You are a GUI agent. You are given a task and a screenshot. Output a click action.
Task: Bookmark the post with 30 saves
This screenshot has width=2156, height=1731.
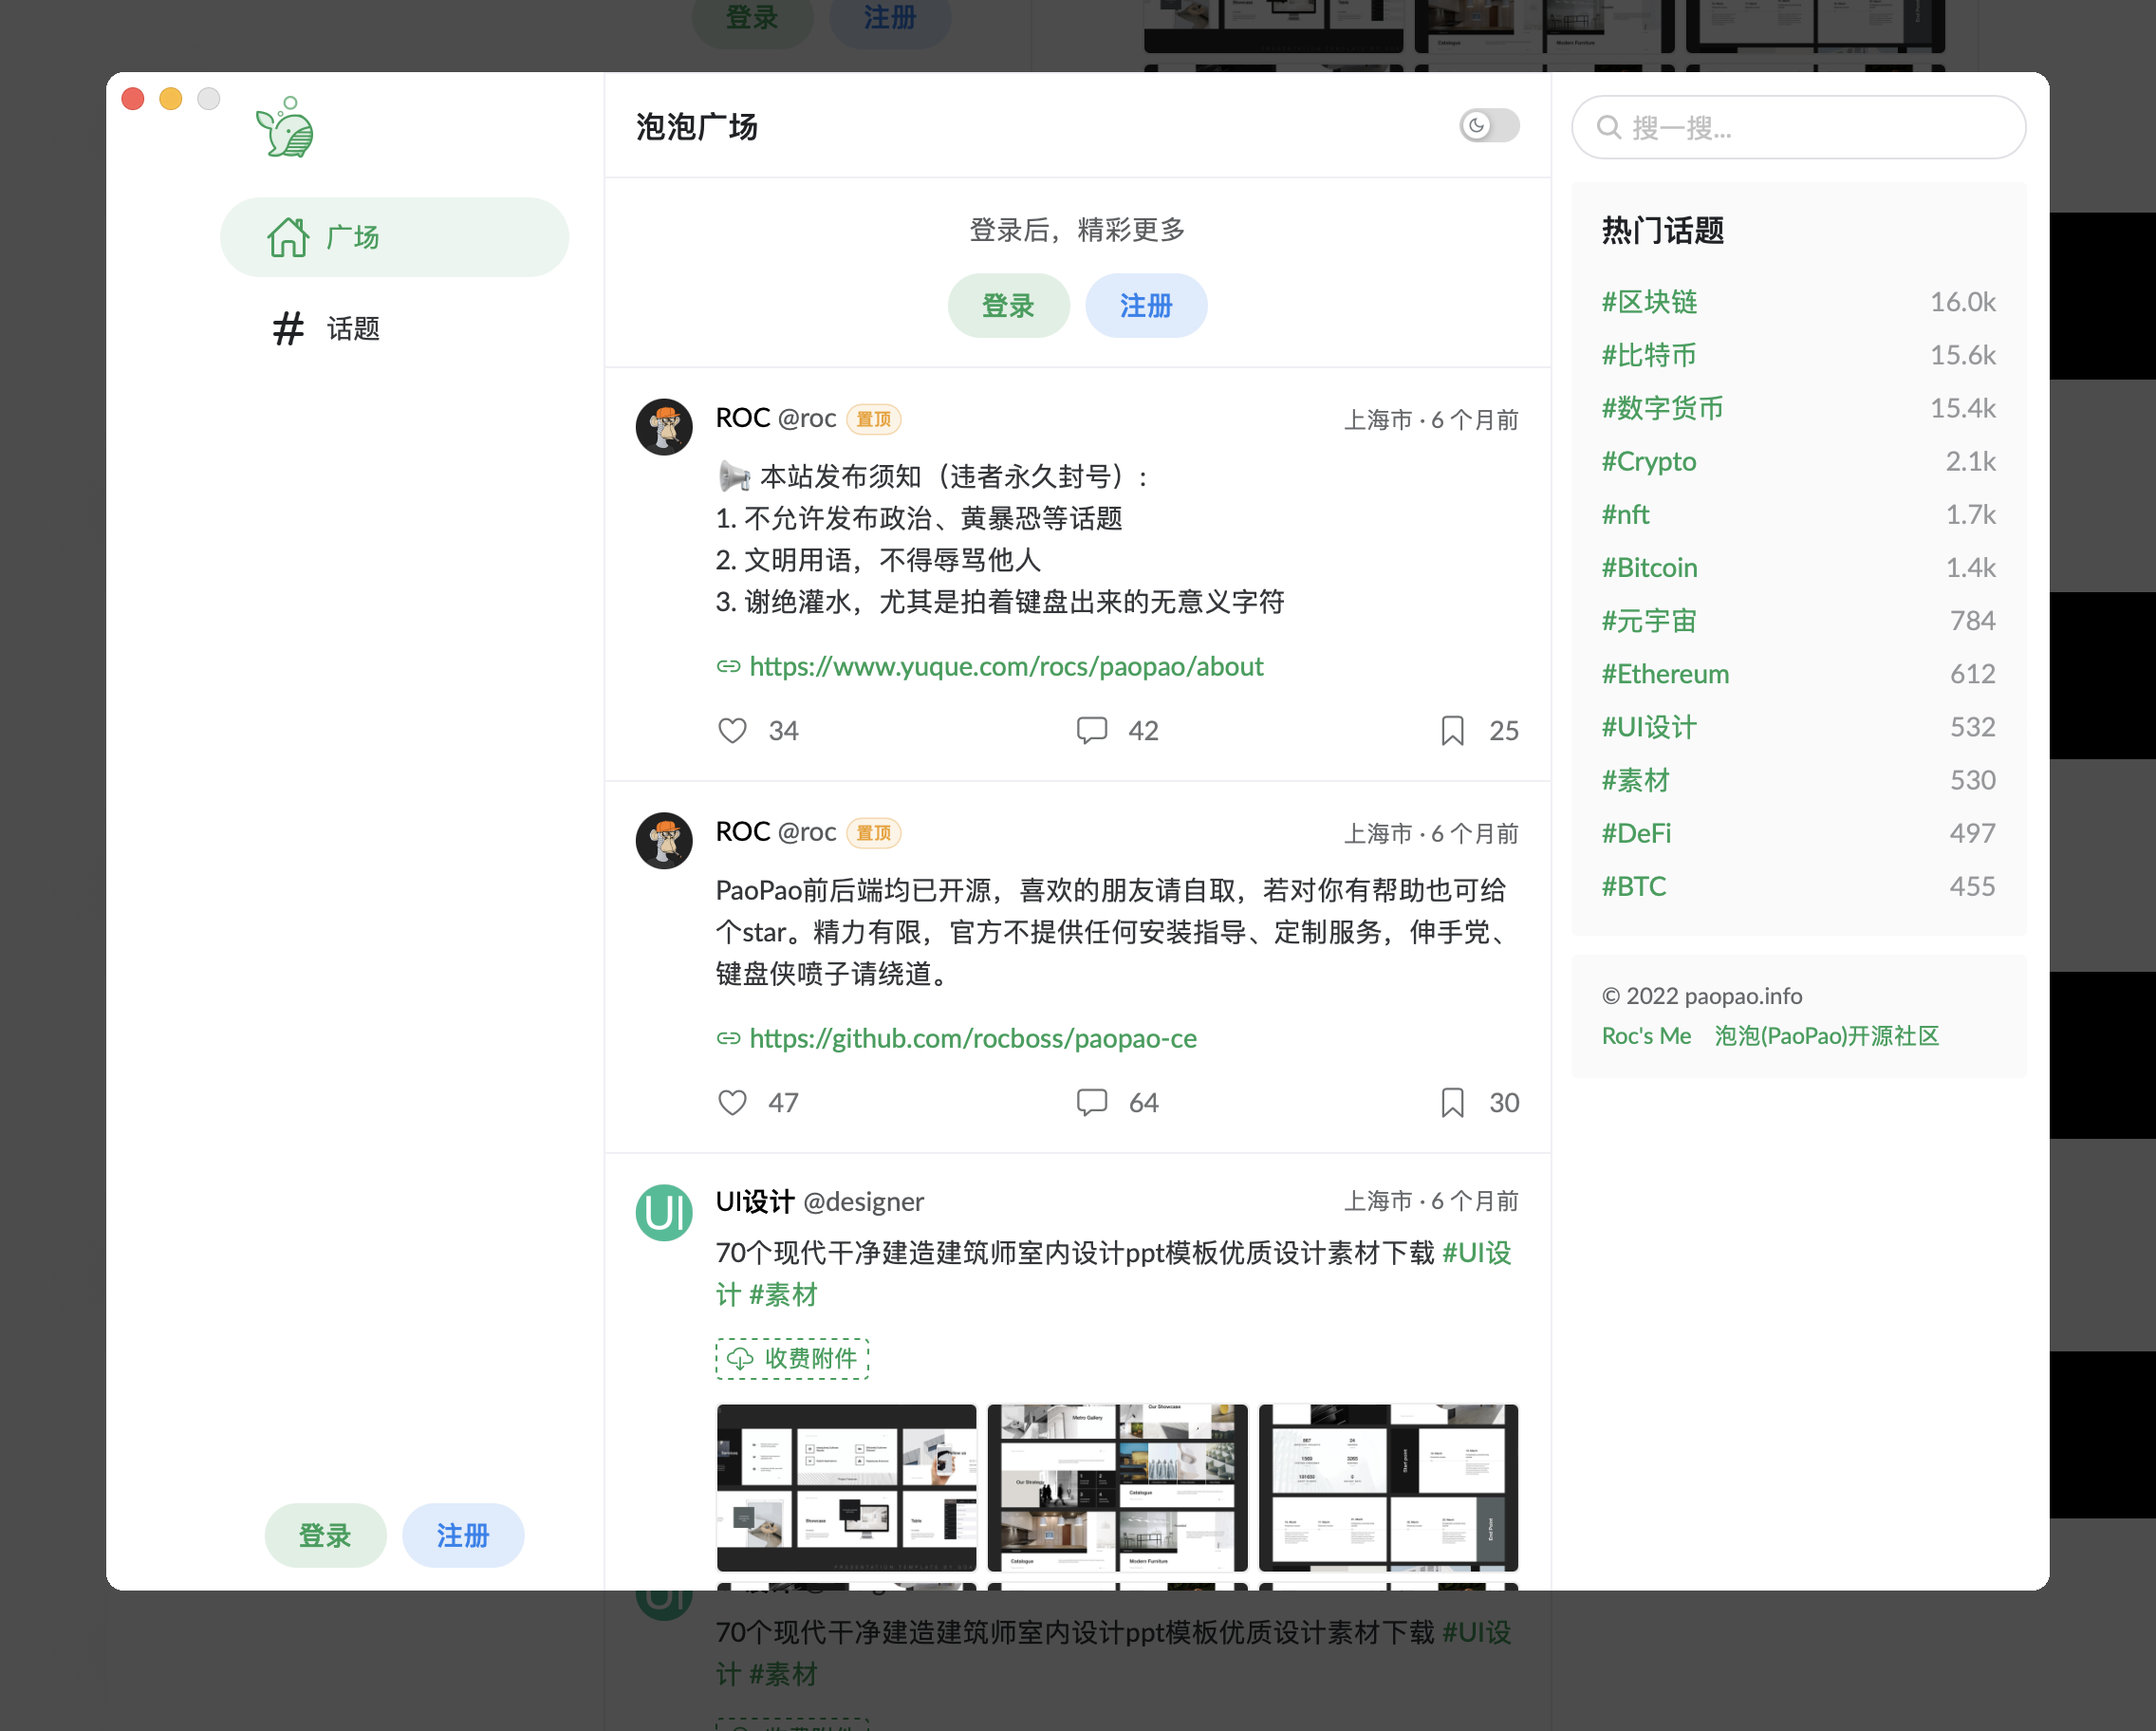point(1452,1103)
